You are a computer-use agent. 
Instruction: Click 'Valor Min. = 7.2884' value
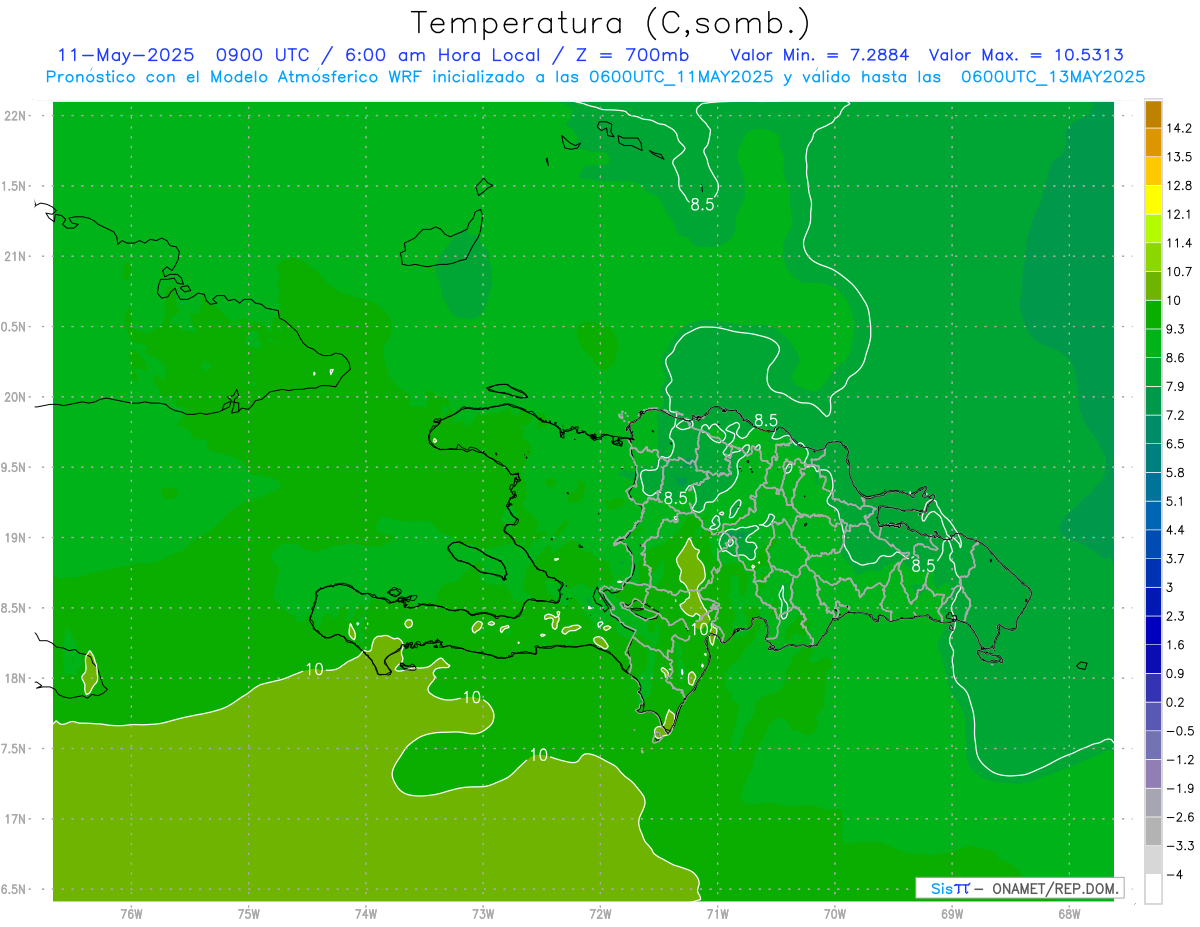coord(819,55)
